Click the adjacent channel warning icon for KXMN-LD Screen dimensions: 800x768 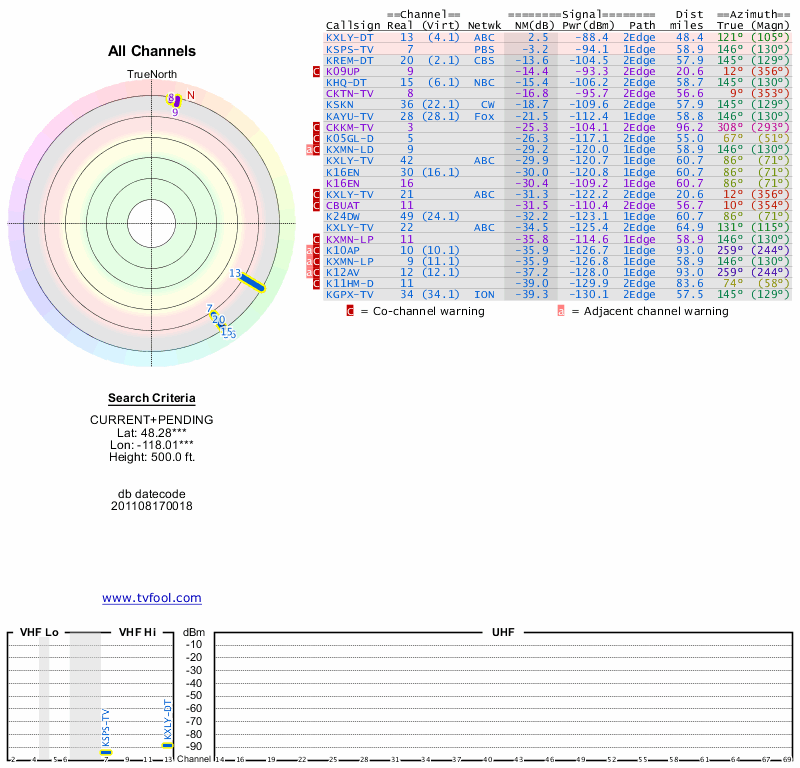click(310, 150)
